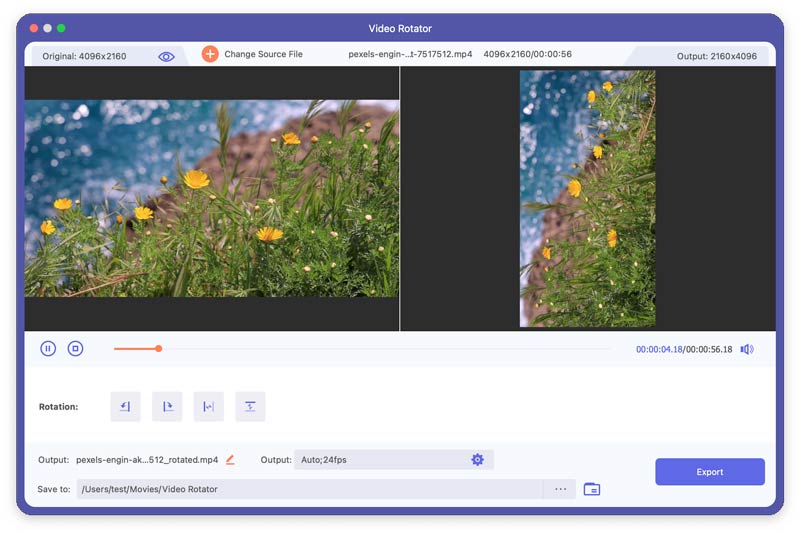Mute the volume speaker icon
The width and height of the screenshot is (800, 534).
pyautogui.click(x=747, y=349)
